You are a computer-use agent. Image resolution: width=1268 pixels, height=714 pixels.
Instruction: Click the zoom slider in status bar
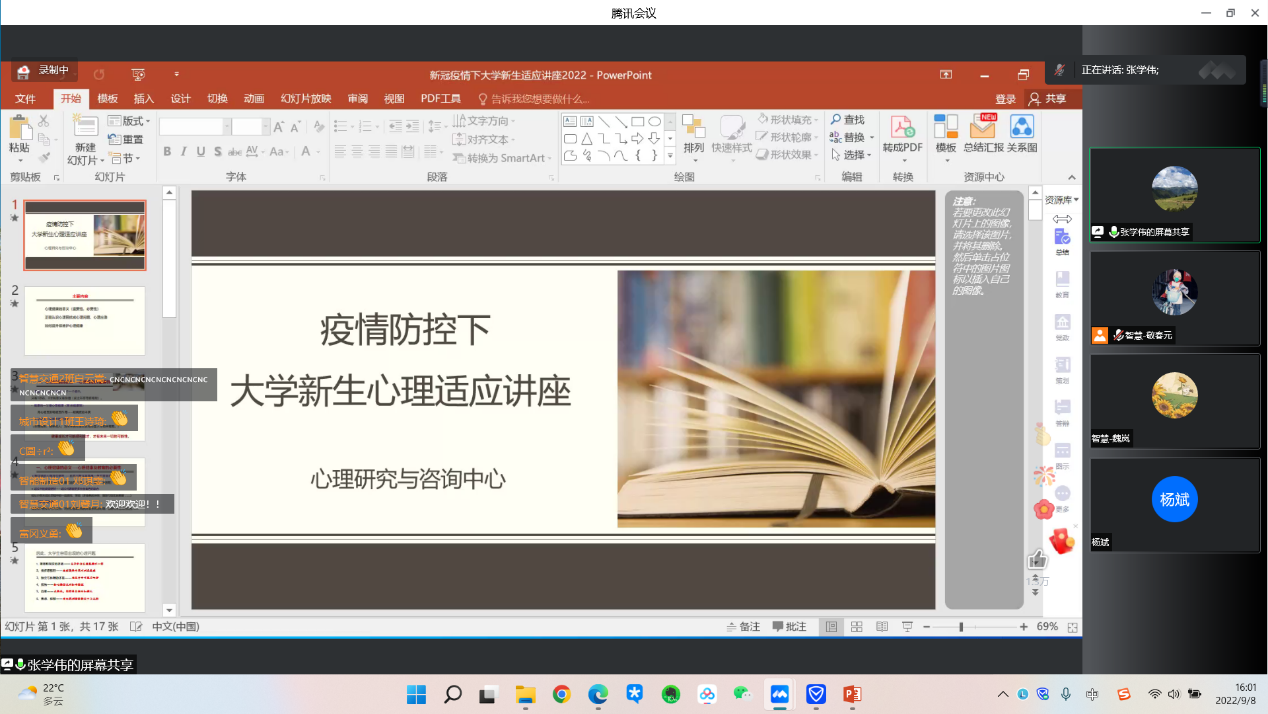click(x=961, y=627)
